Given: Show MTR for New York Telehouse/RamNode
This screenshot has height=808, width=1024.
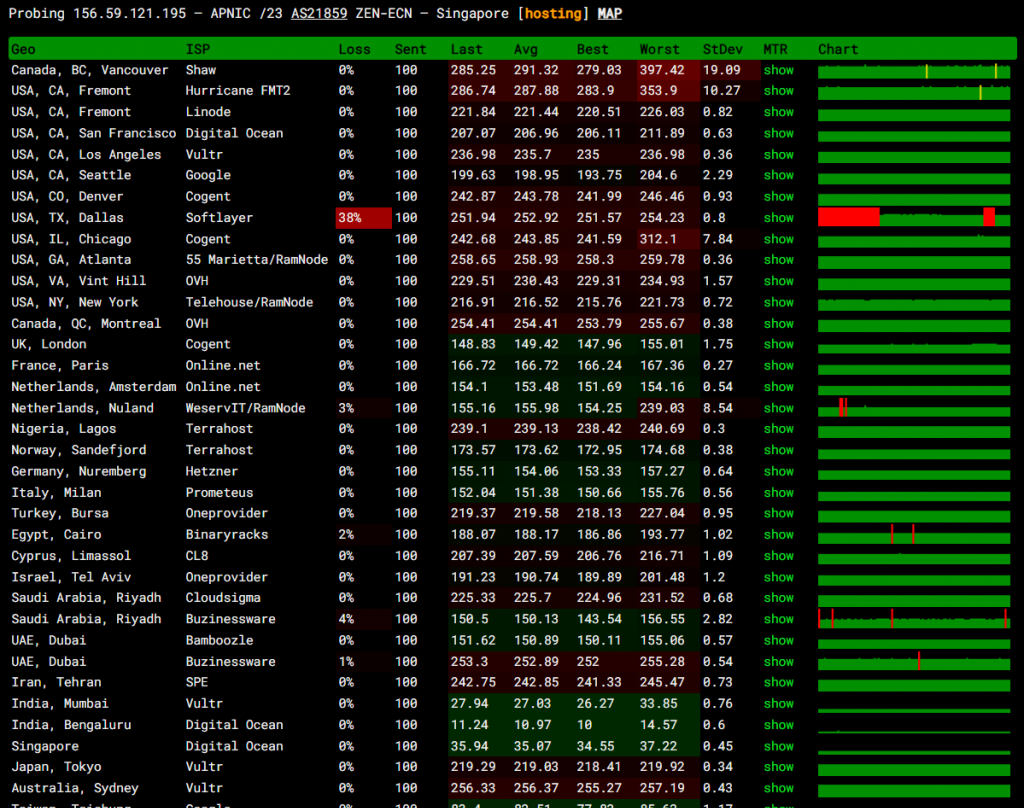Looking at the screenshot, I should tap(778, 302).
